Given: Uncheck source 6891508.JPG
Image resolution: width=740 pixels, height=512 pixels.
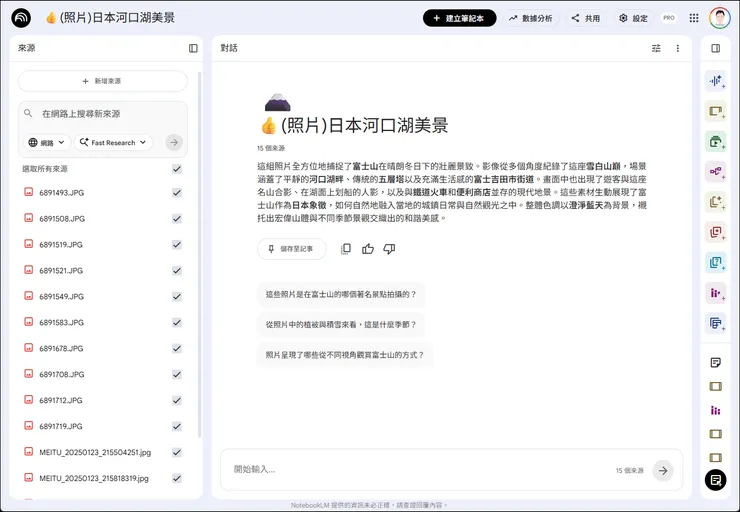Looking at the screenshot, I should tap(177, 218).
